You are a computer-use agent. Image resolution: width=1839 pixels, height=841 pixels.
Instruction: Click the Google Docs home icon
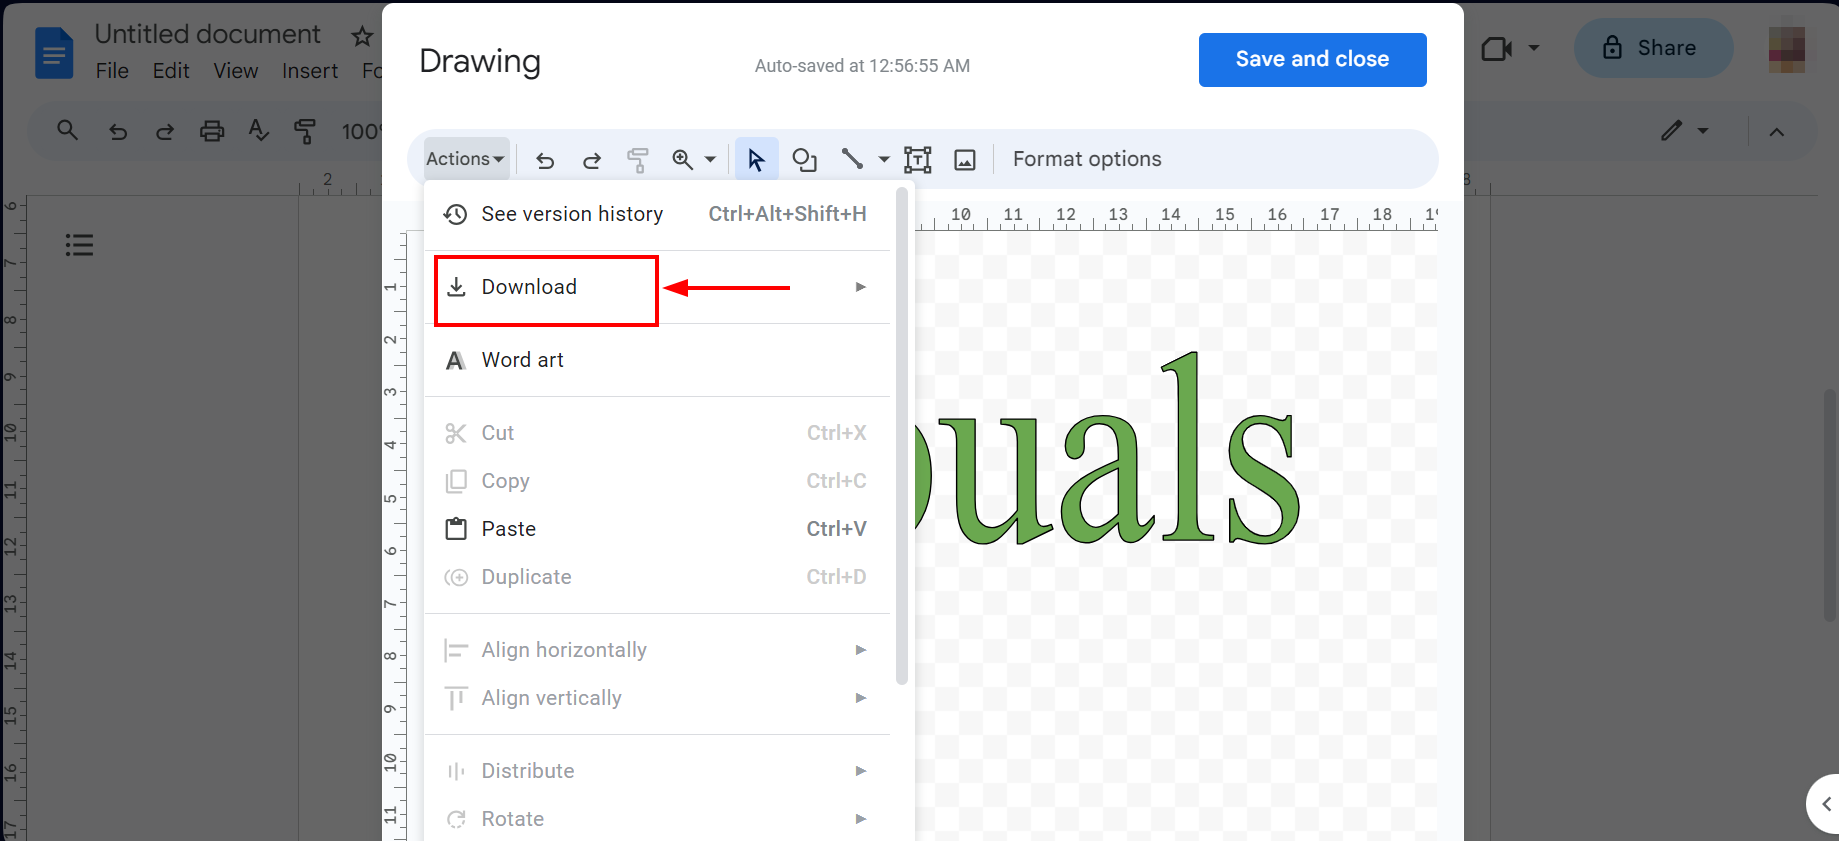pos(54,53)
